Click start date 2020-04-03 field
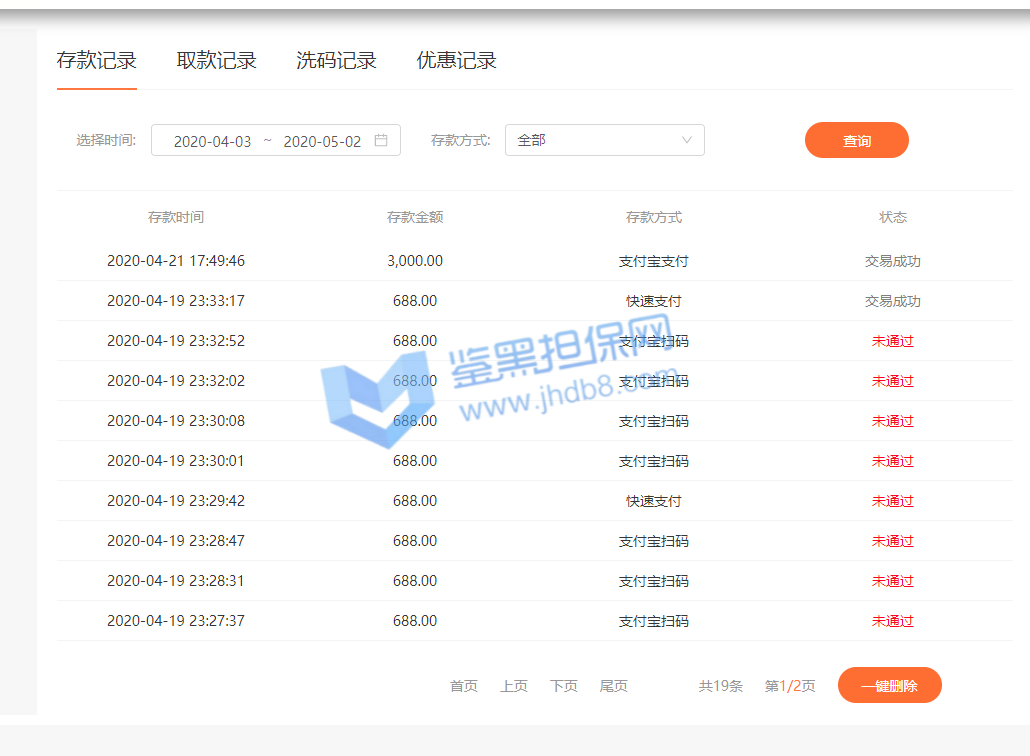The image size is (1030, 756). [x=213, y=142]
